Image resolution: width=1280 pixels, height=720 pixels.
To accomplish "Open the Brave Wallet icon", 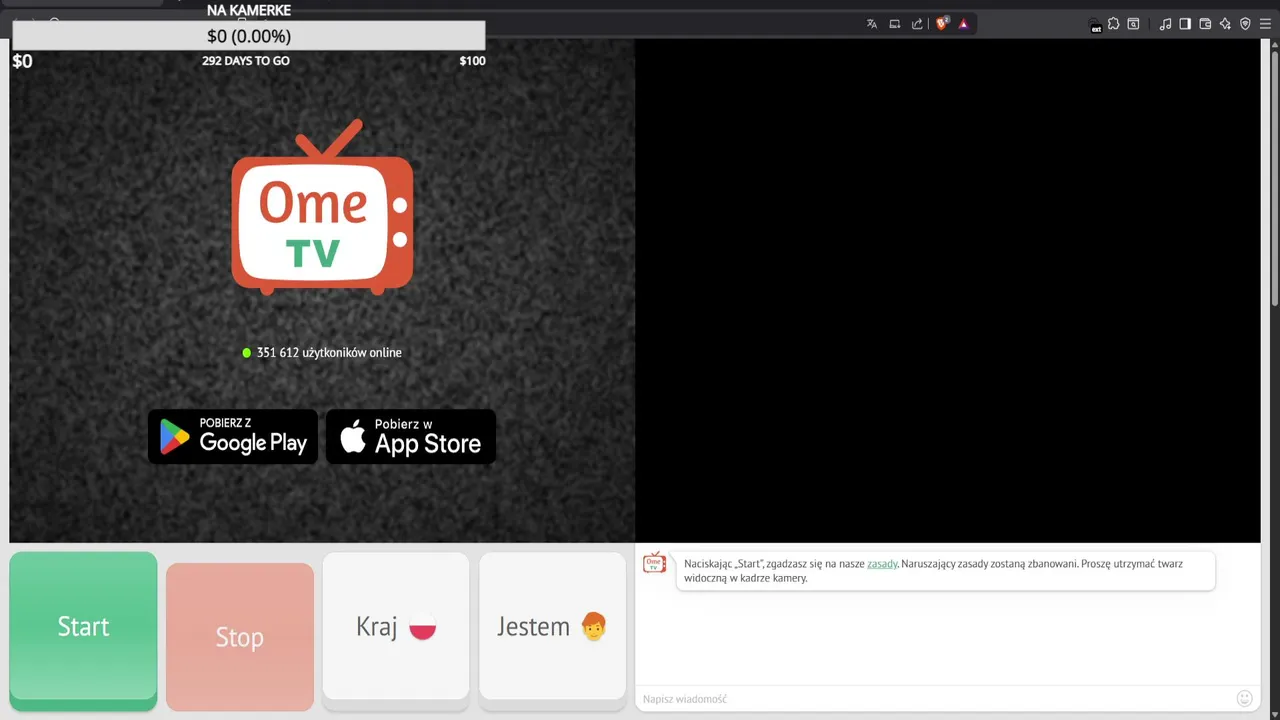I will coord(1205,24).
